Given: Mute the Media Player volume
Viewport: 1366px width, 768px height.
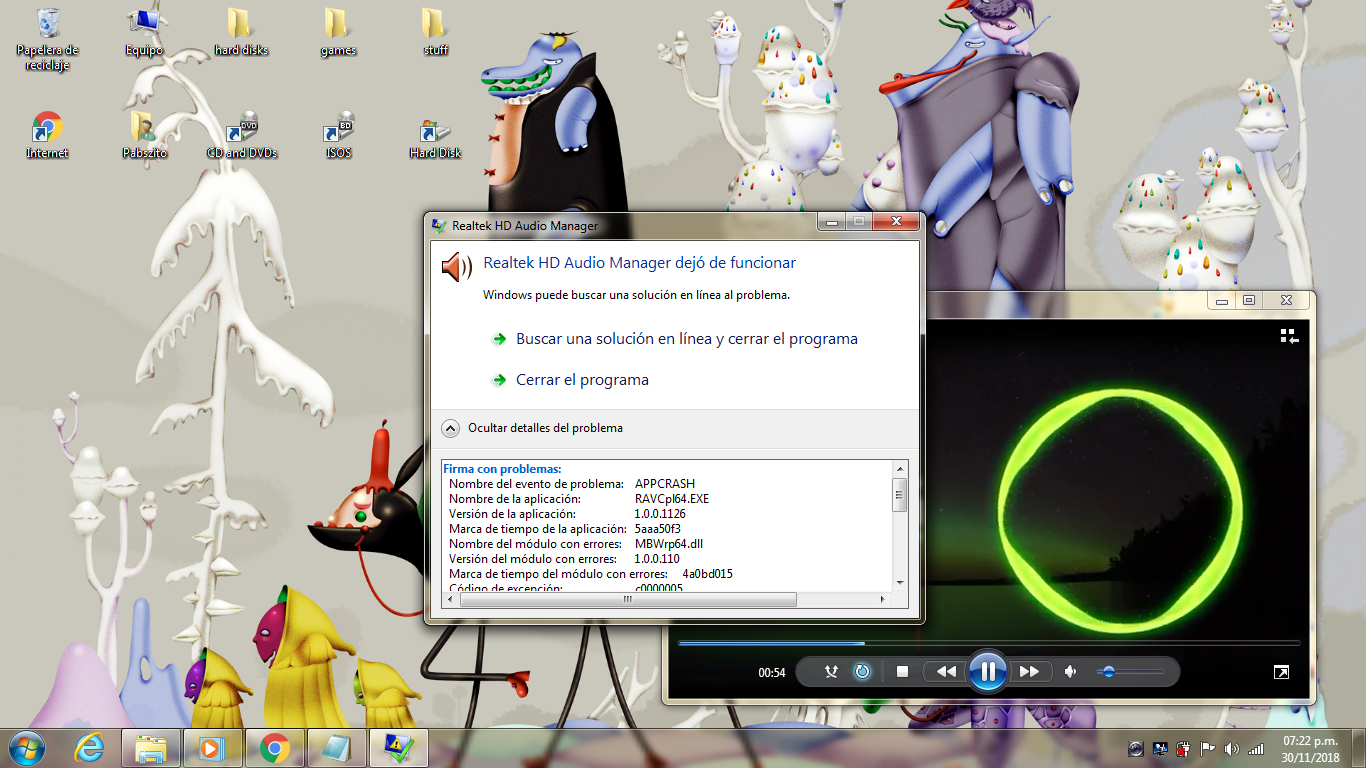Looking at the screenshot, I should click(1071, 672).
